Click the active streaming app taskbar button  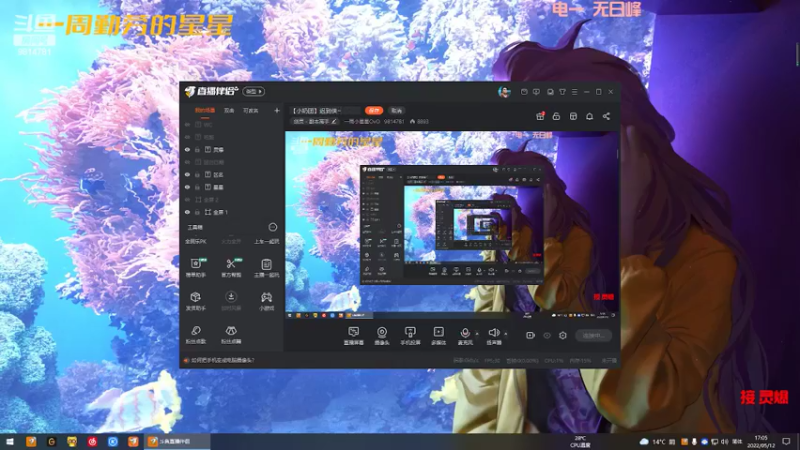pos(179,441)
